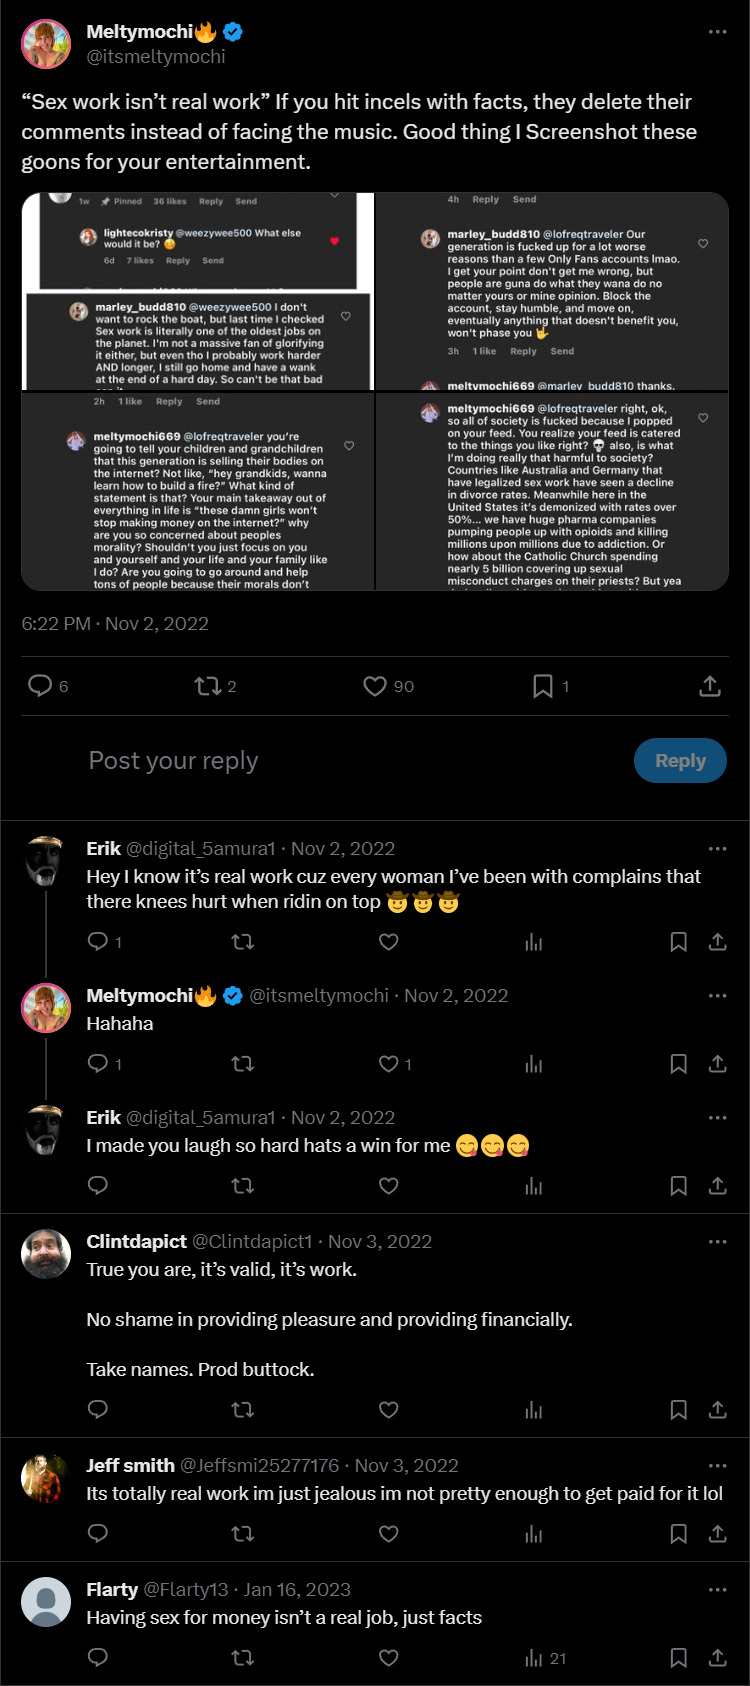Reply to Erik's first comment

click(98, 942)
